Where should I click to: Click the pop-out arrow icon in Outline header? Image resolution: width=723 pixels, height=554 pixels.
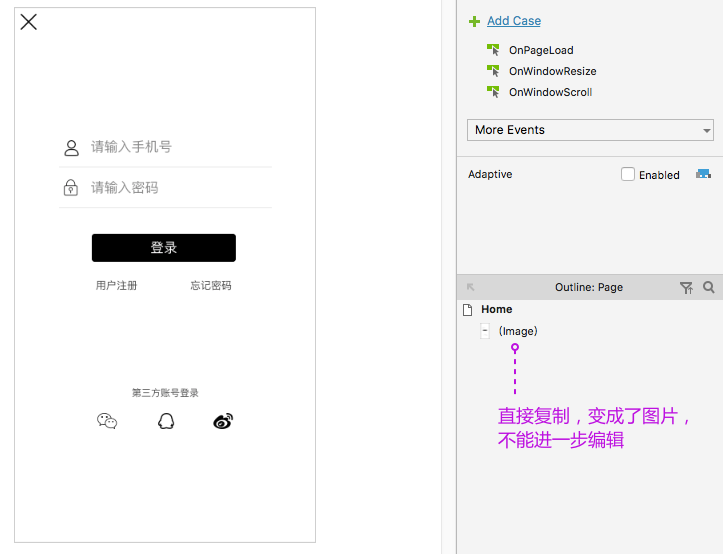470,287
